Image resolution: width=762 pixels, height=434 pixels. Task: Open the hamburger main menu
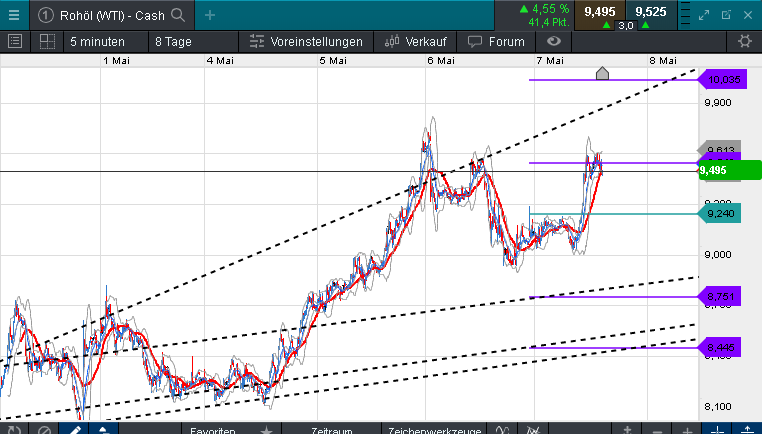14,15
